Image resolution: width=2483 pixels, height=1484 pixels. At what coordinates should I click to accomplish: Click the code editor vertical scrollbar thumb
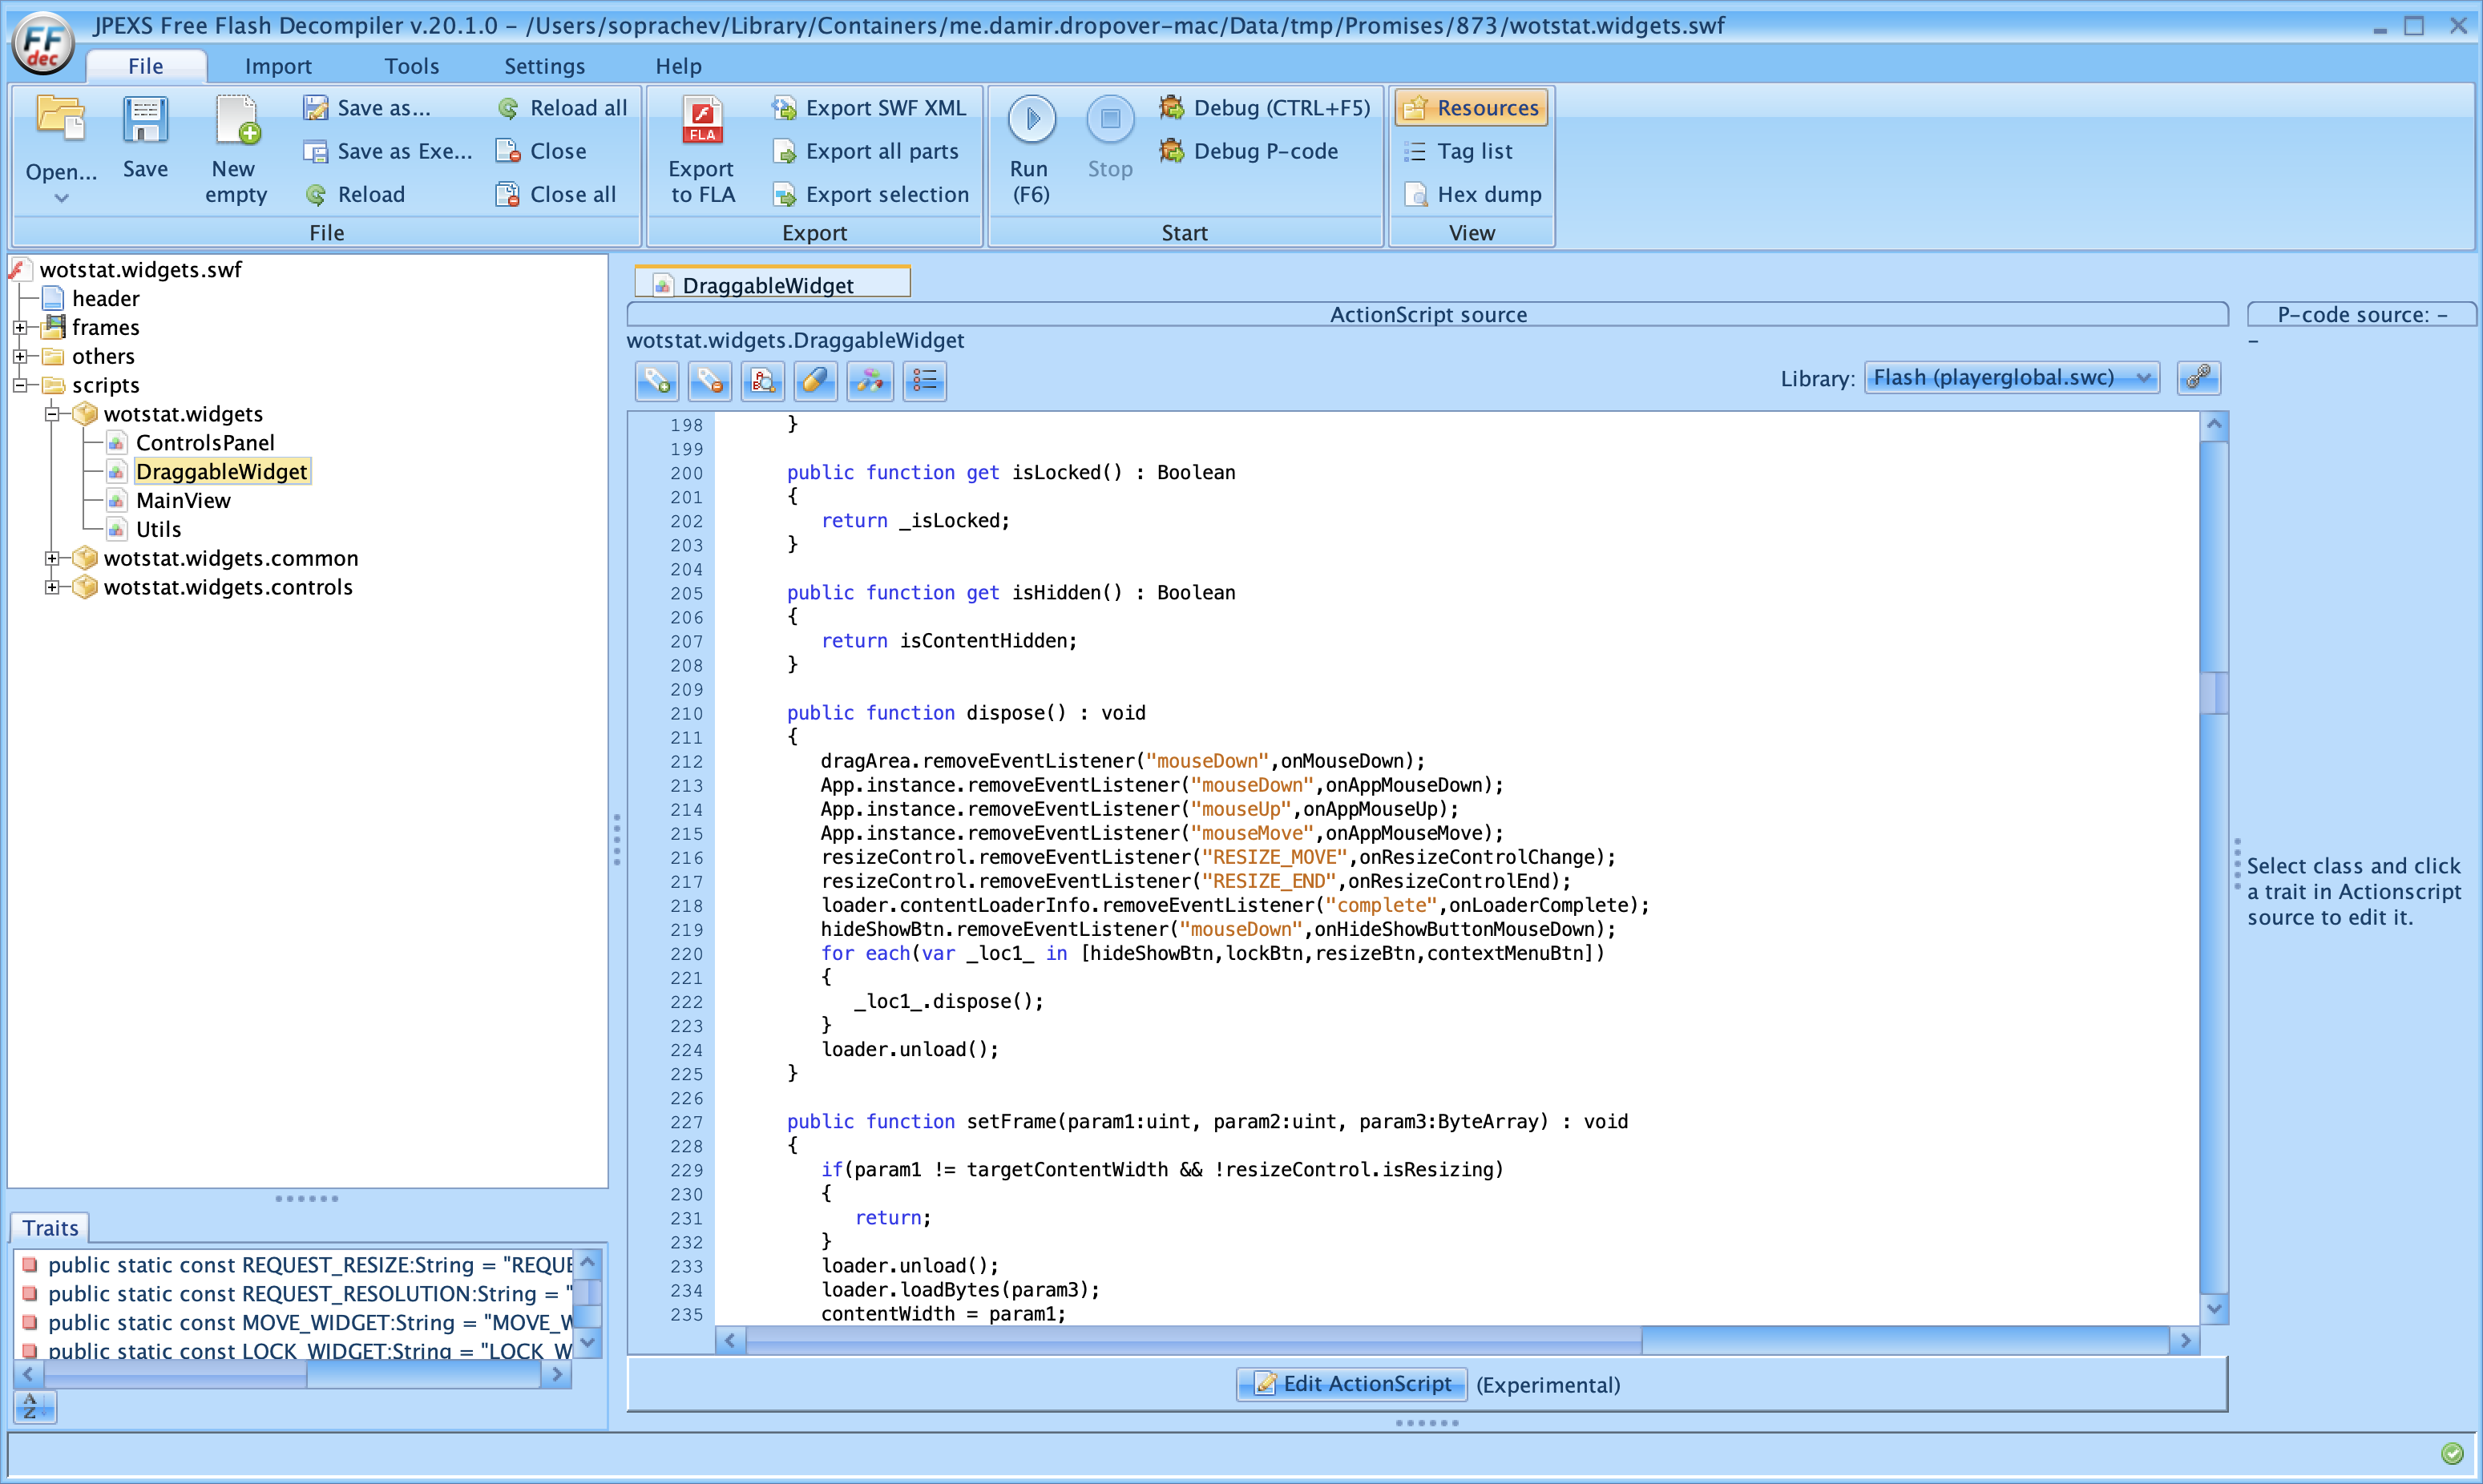(2214, 692)
